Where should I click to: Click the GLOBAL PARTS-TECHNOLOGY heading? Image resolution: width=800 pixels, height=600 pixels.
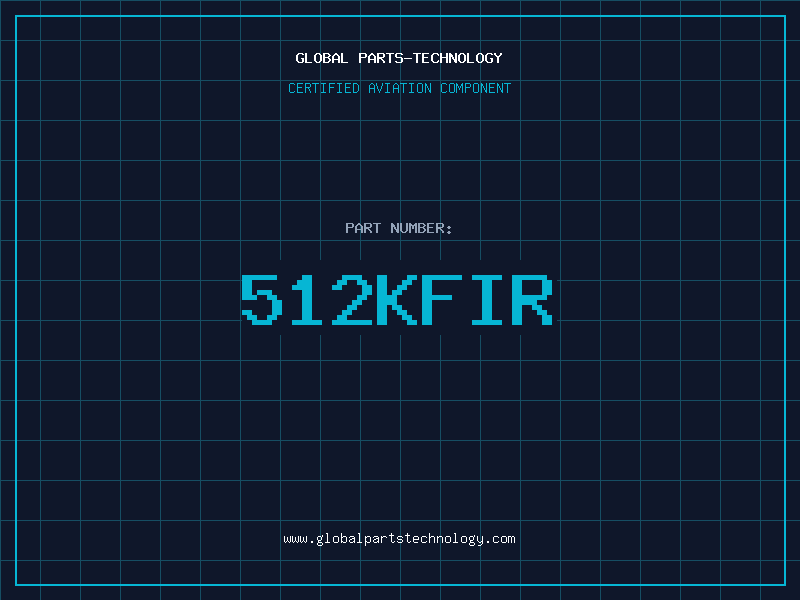point(399,58)
